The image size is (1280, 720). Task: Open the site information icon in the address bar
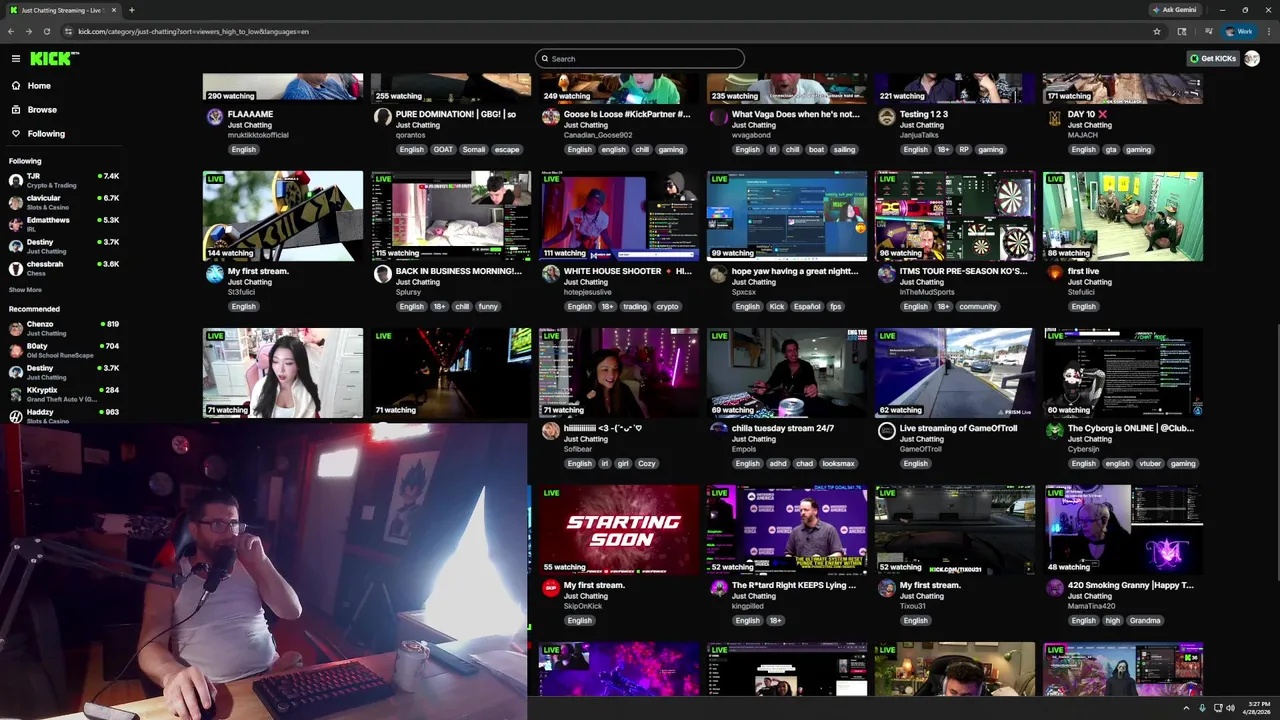click(68, 31)
